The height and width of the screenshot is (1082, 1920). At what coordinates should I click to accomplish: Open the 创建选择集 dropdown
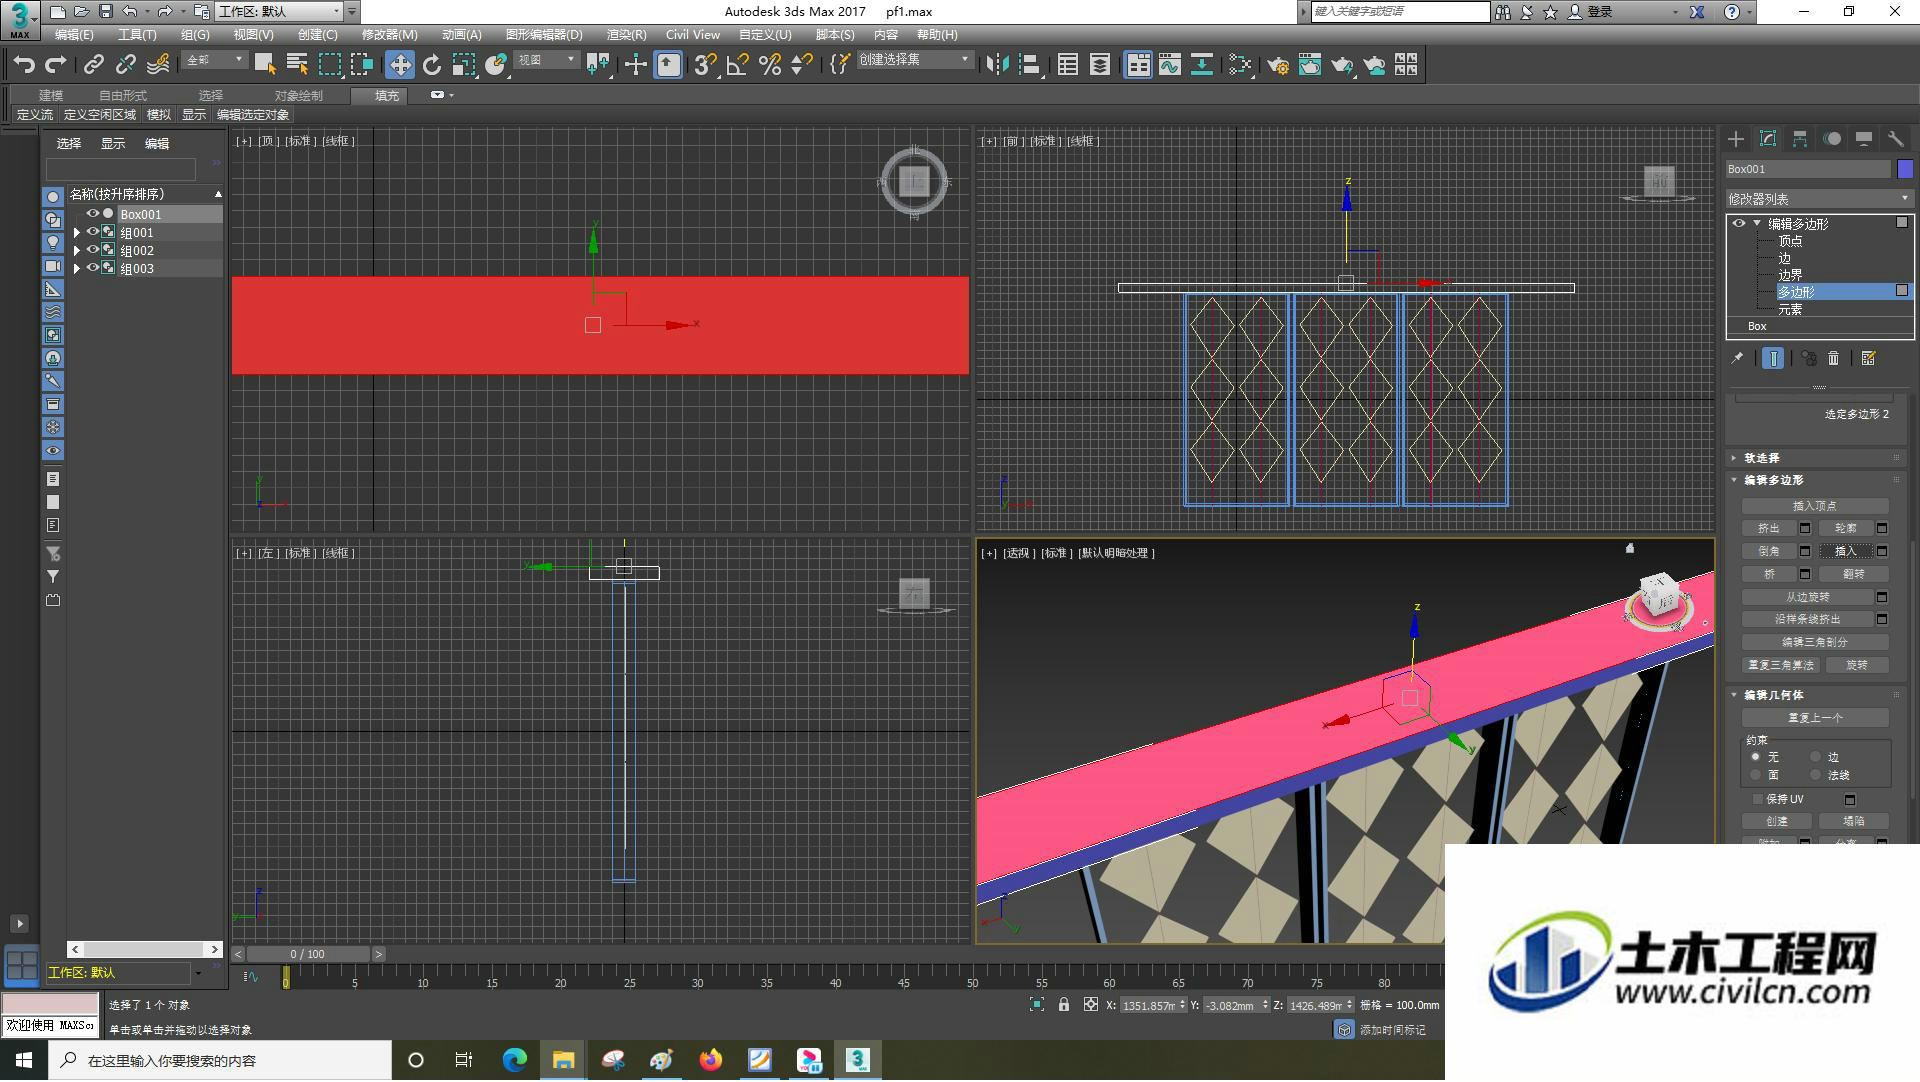tap(914, 60)
